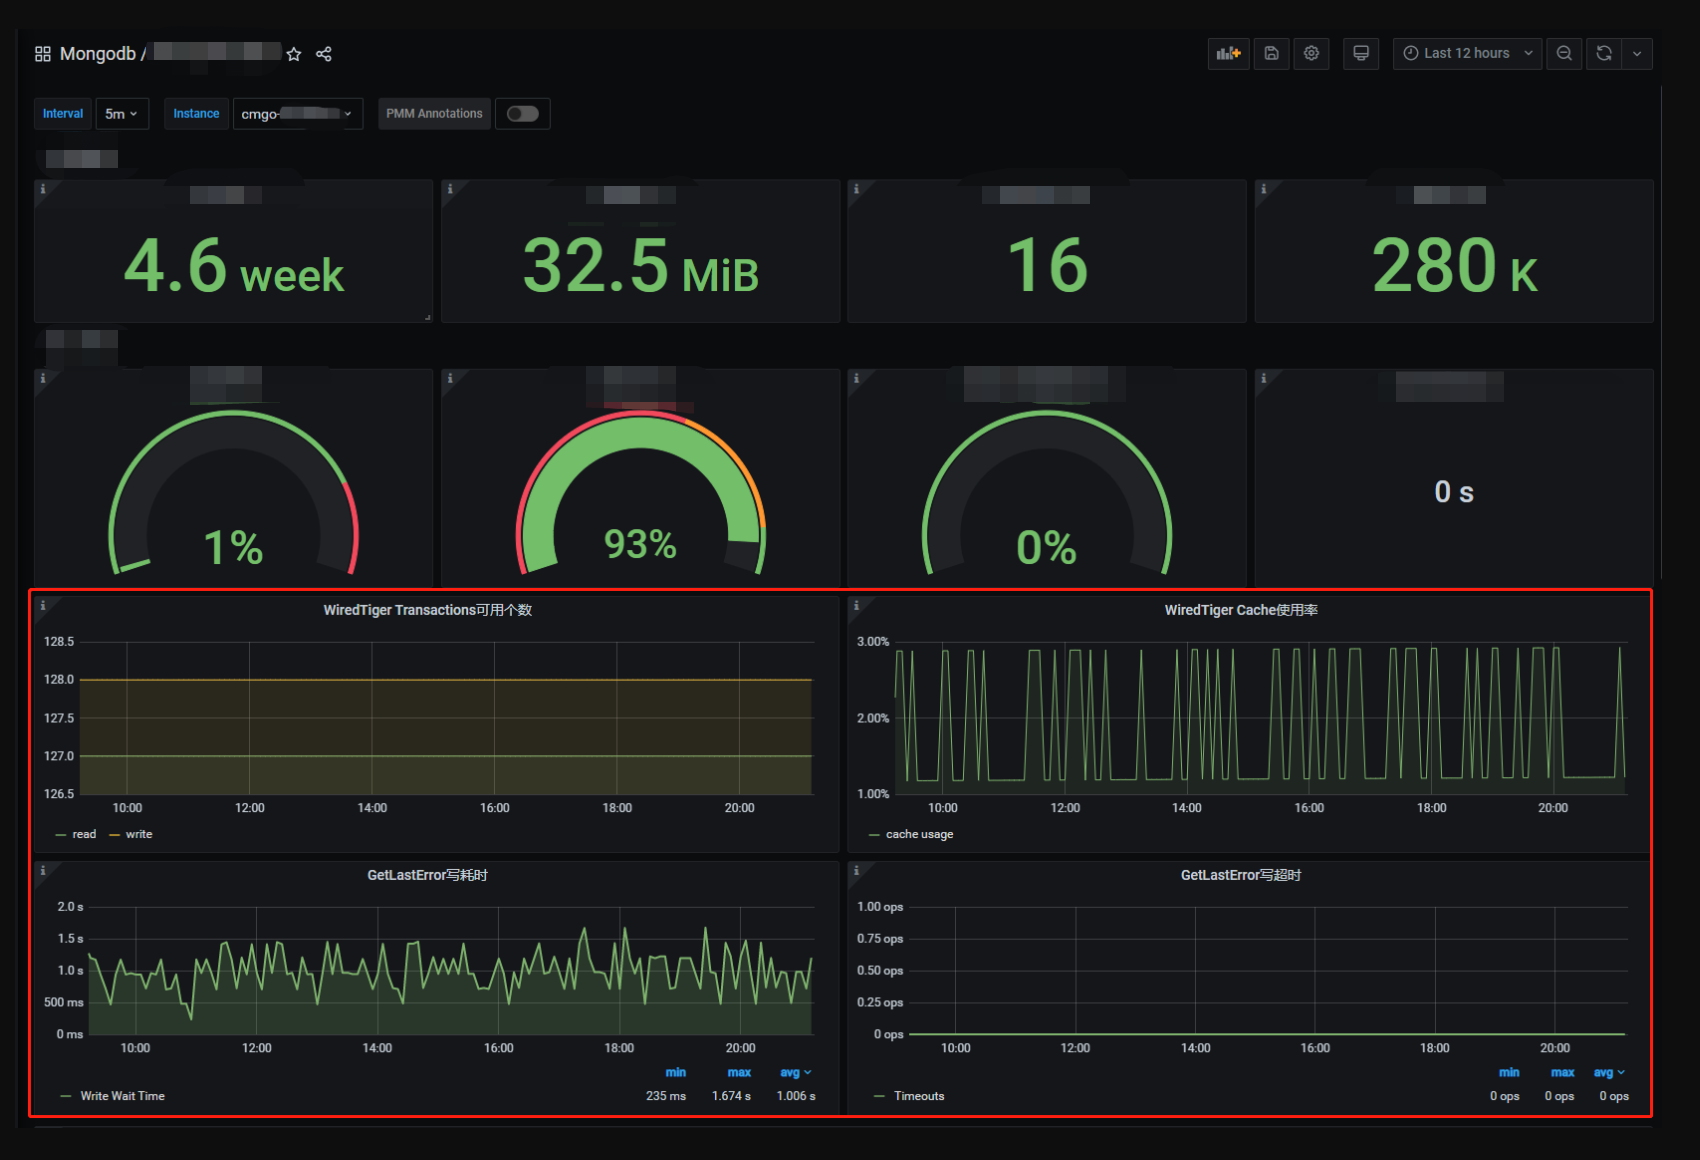Toggle the read series legend
Viewport: 1700px width, 1160px height.
(x=84, y=834)
